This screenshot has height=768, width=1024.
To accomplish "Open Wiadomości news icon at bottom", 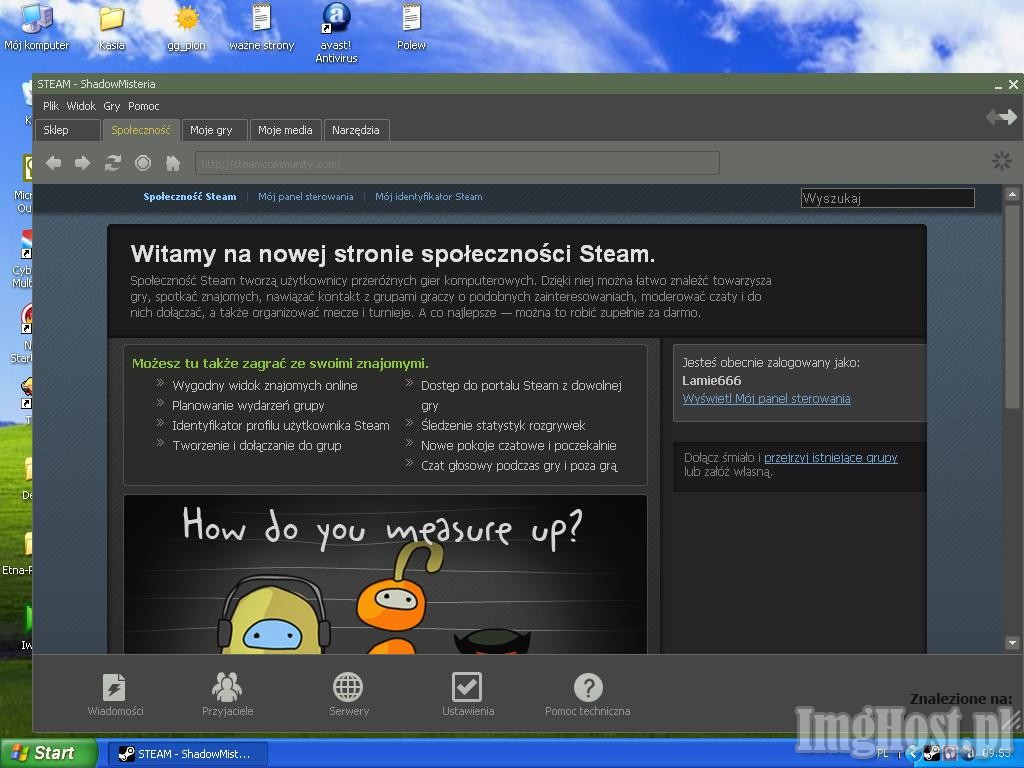I will point(115,694).
